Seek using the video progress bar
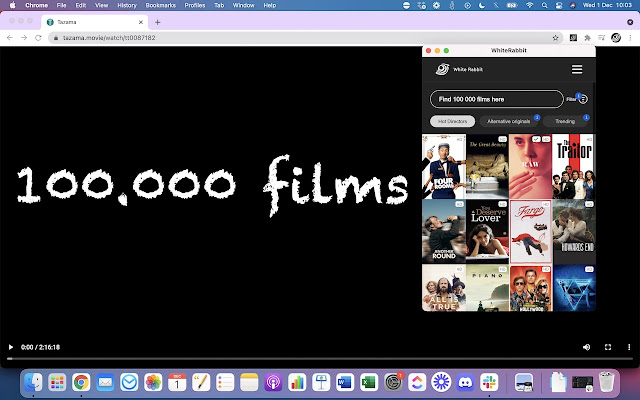This screenshot has width=640, height=400. point(320,358)
